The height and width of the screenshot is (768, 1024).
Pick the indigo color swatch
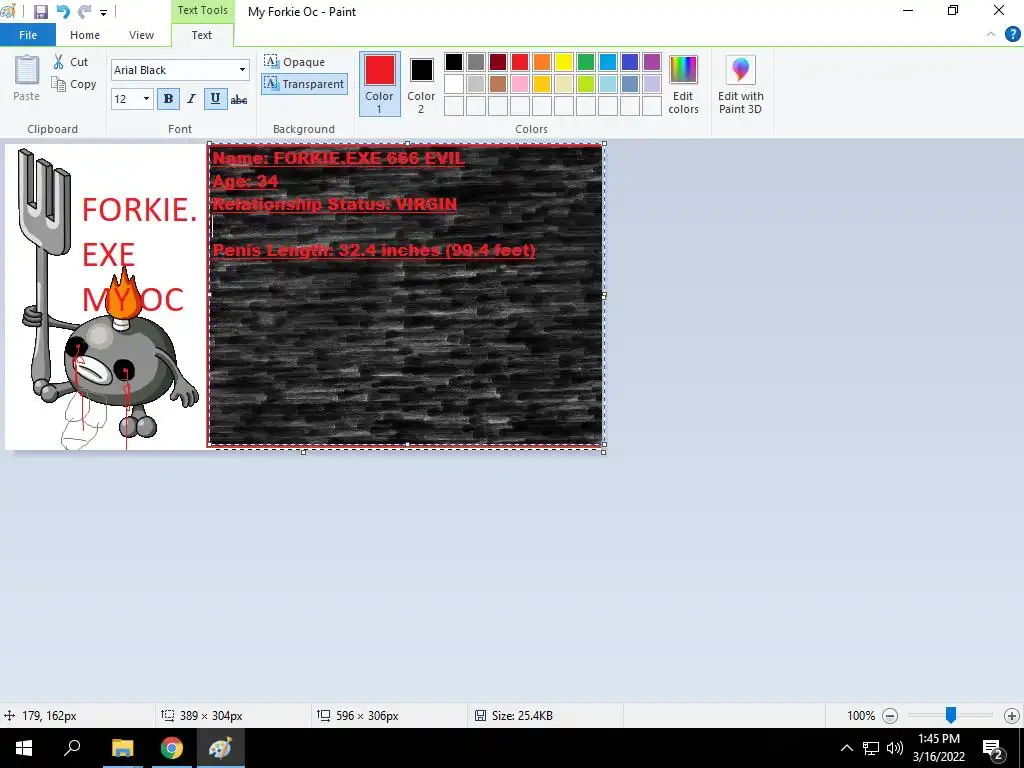click(630, 62)
